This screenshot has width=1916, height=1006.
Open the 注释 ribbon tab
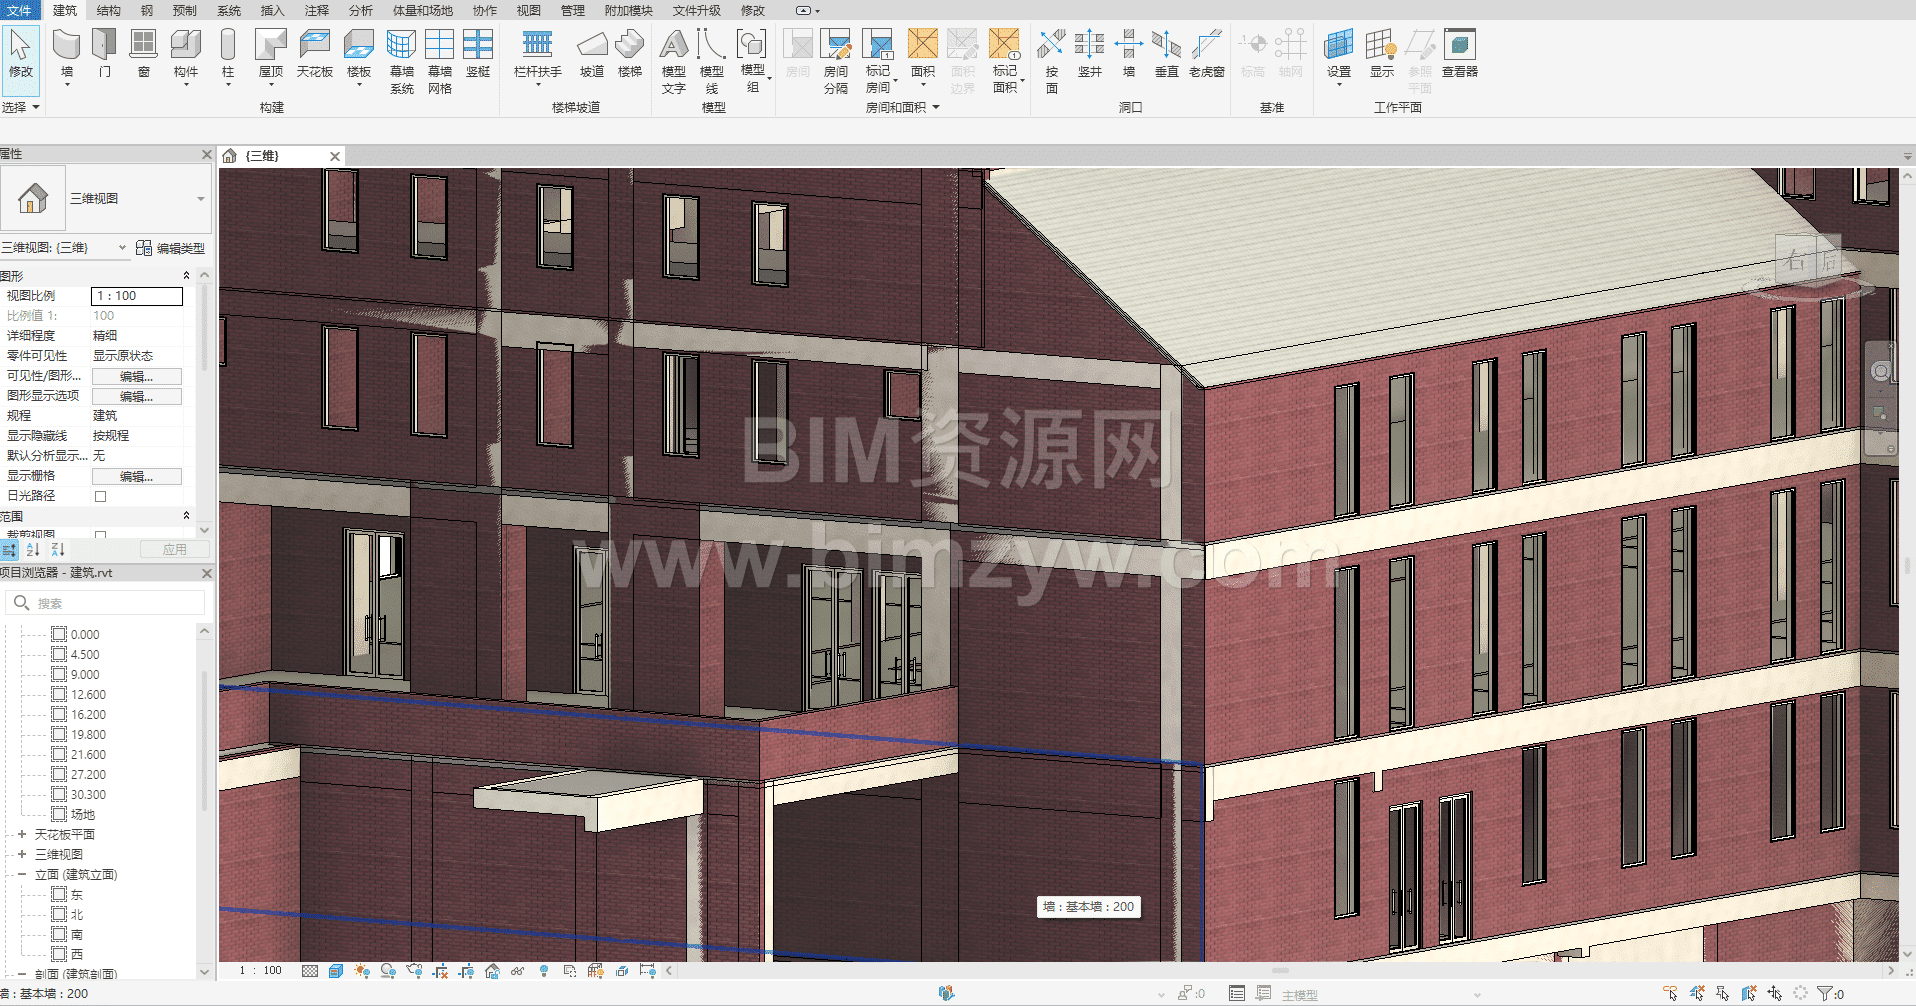(x=316, y=10)
